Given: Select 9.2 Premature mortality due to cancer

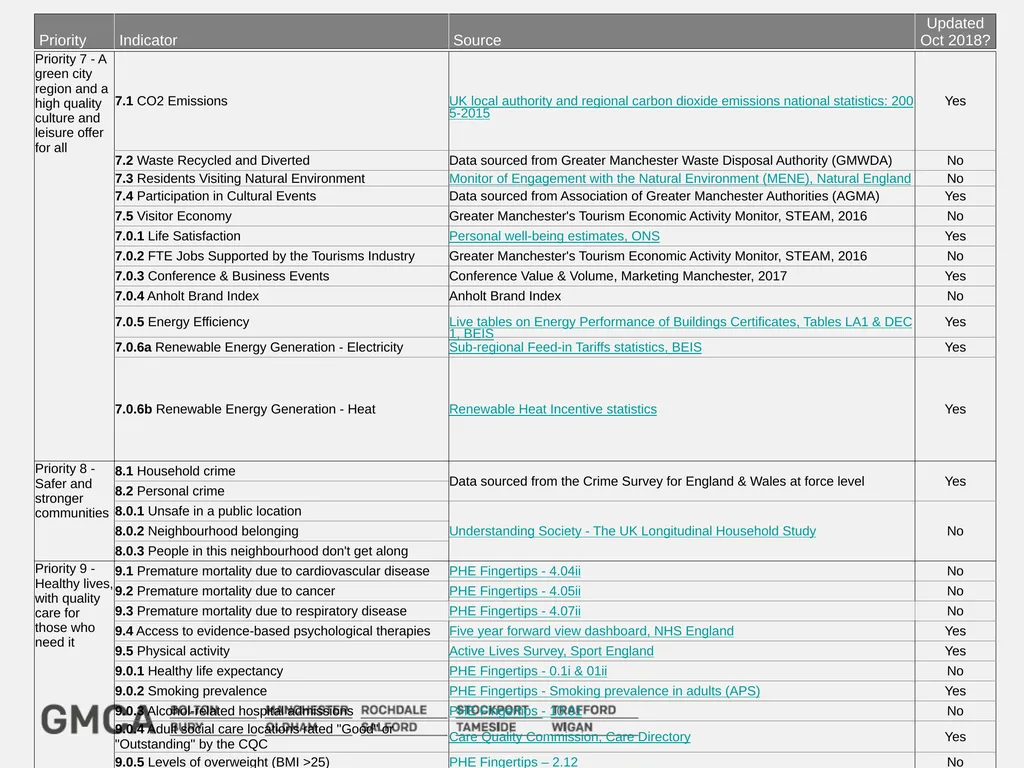Looking at the screenshot, I should 281,591.
